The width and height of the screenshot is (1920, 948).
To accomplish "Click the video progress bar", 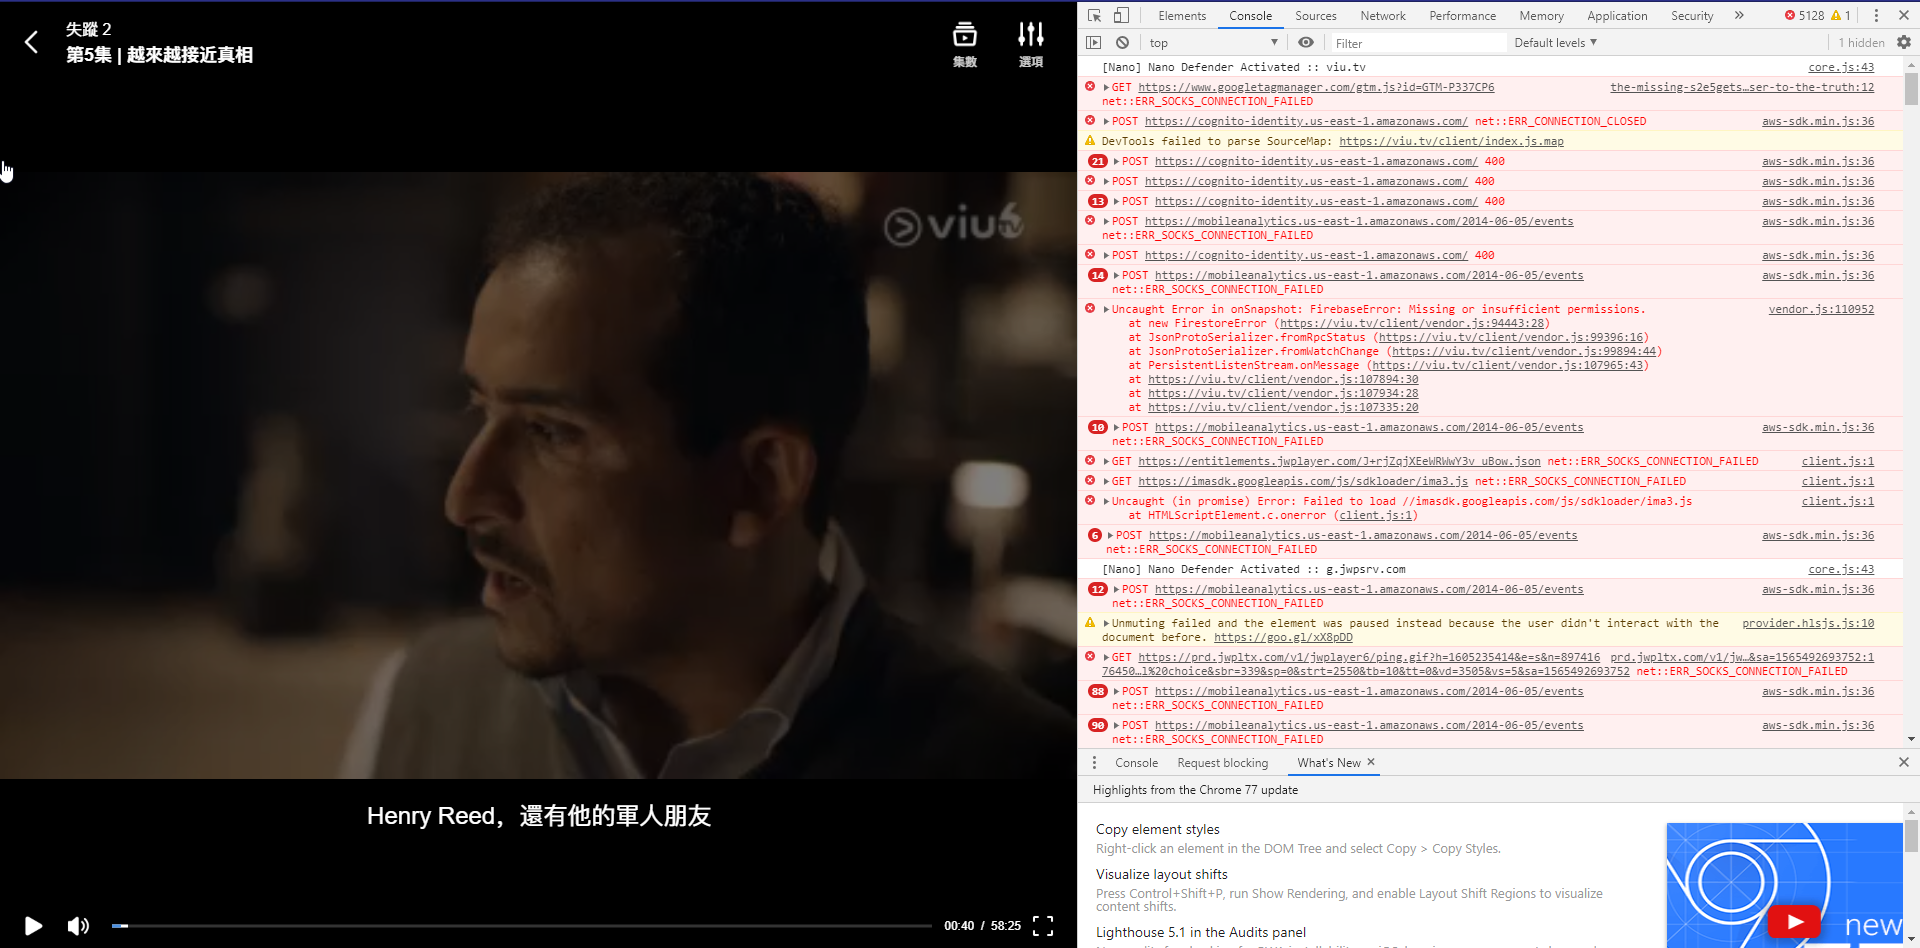I will (x=500, y=926).
